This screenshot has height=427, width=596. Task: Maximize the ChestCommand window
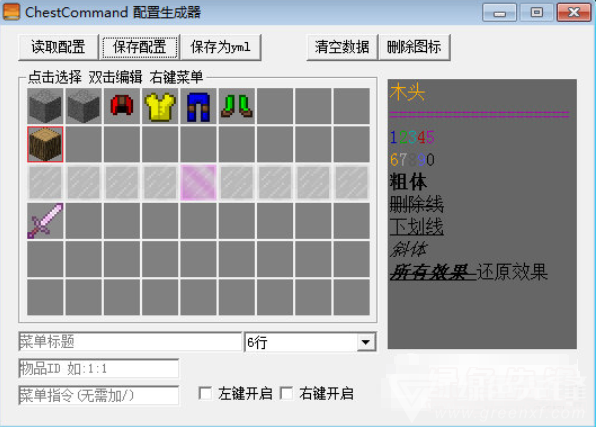pyautogui.click(x=537, y=13)
